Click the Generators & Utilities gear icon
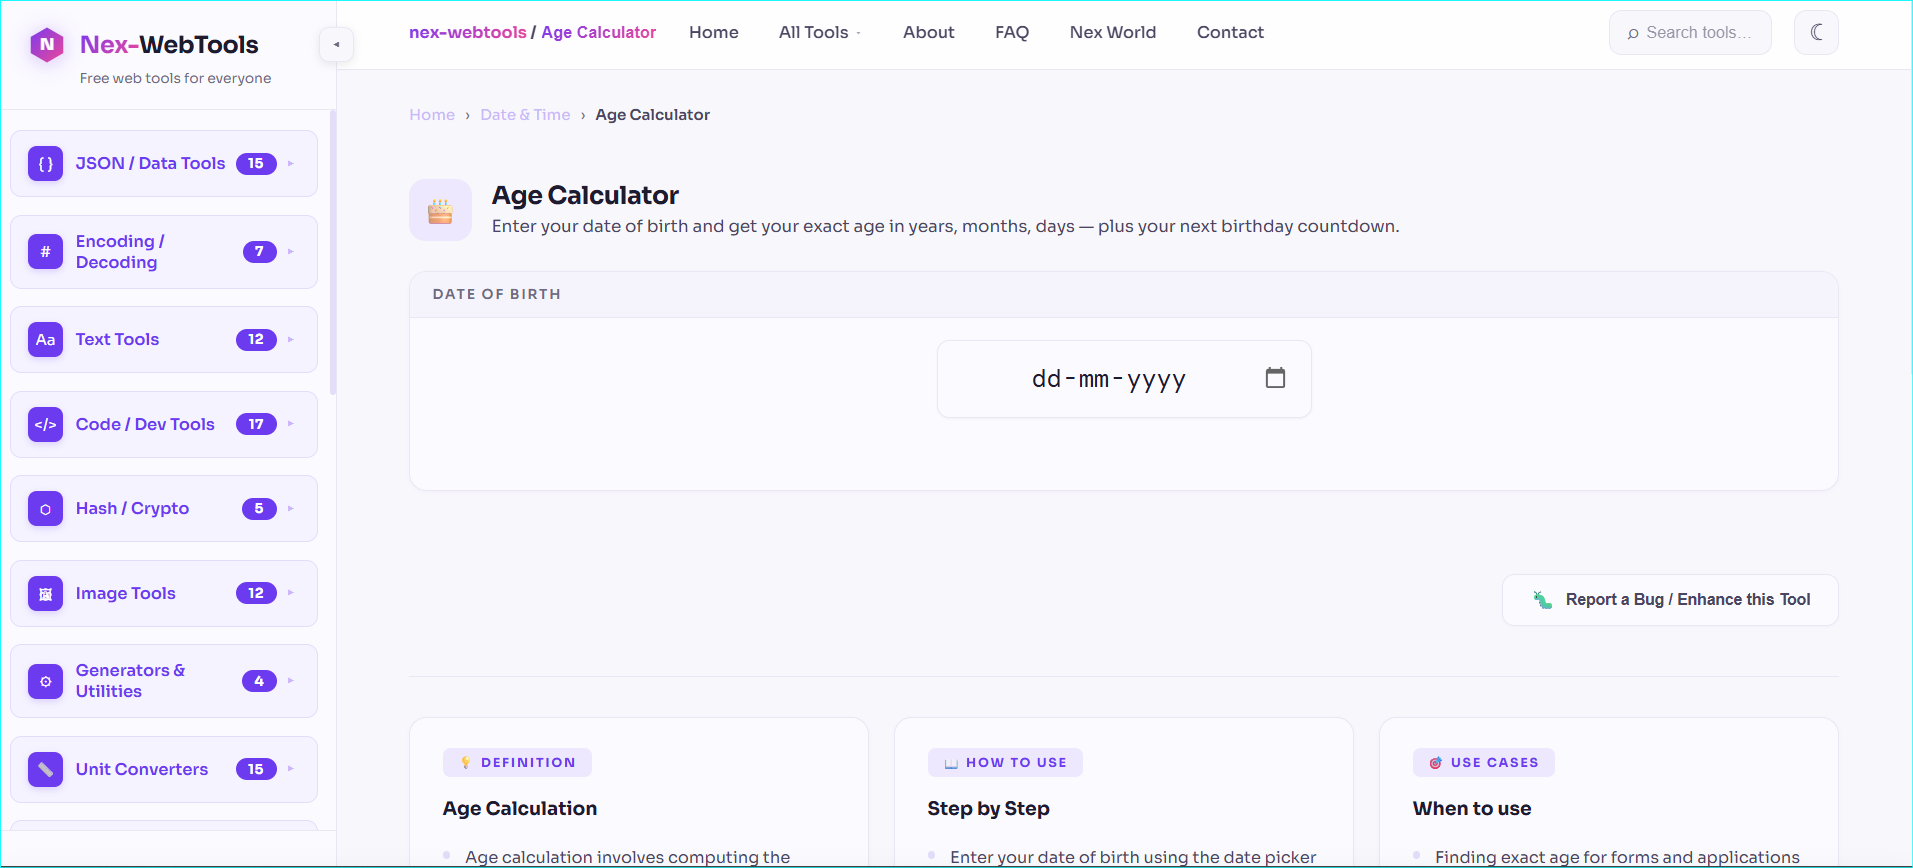This screenshot has width=1913, height=868. 45,681
